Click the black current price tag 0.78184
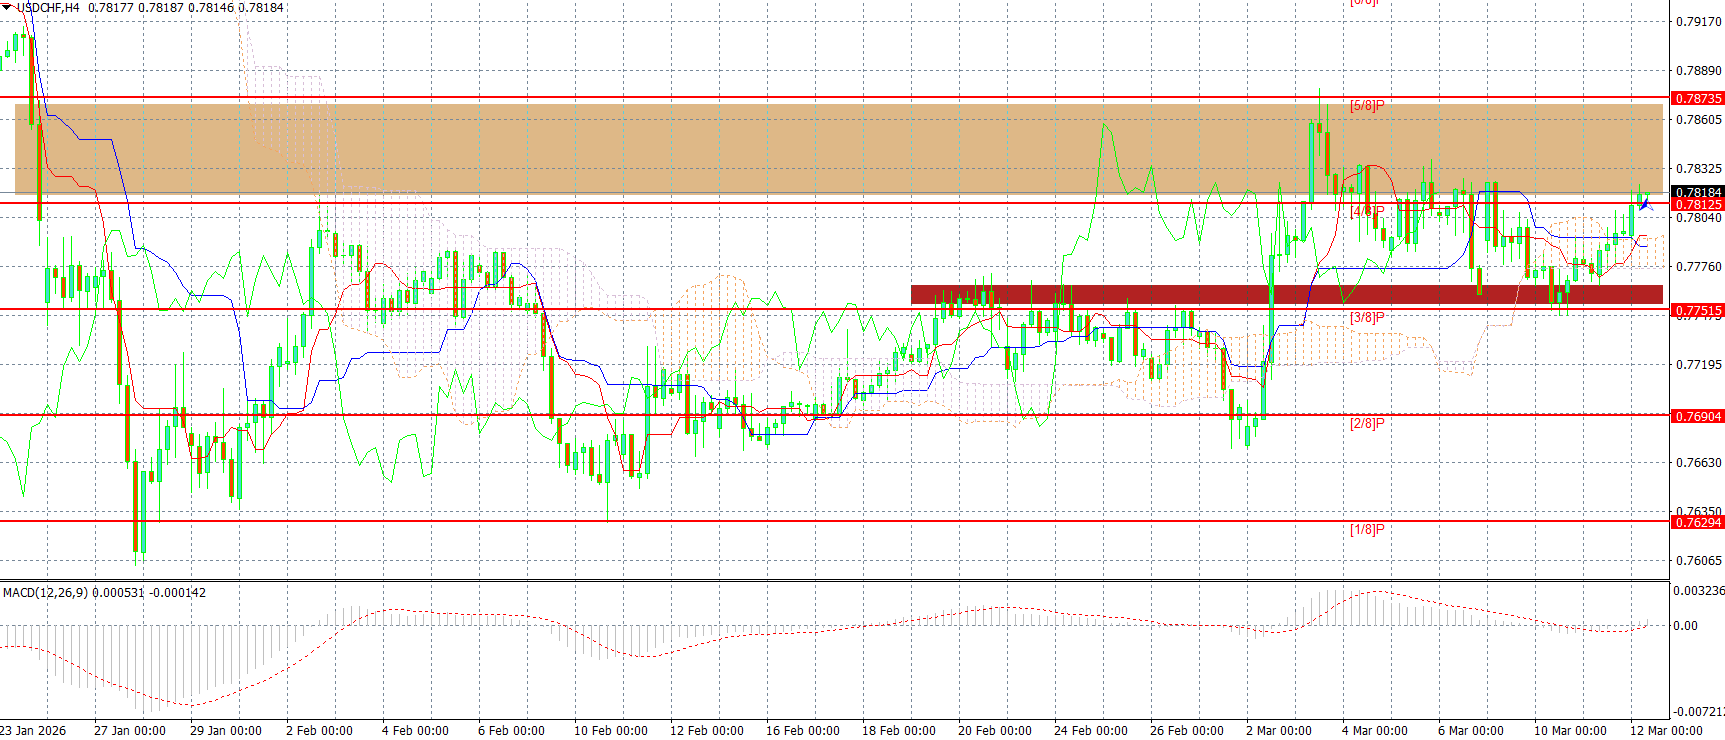1725x740 pixels. point(1698,192)
